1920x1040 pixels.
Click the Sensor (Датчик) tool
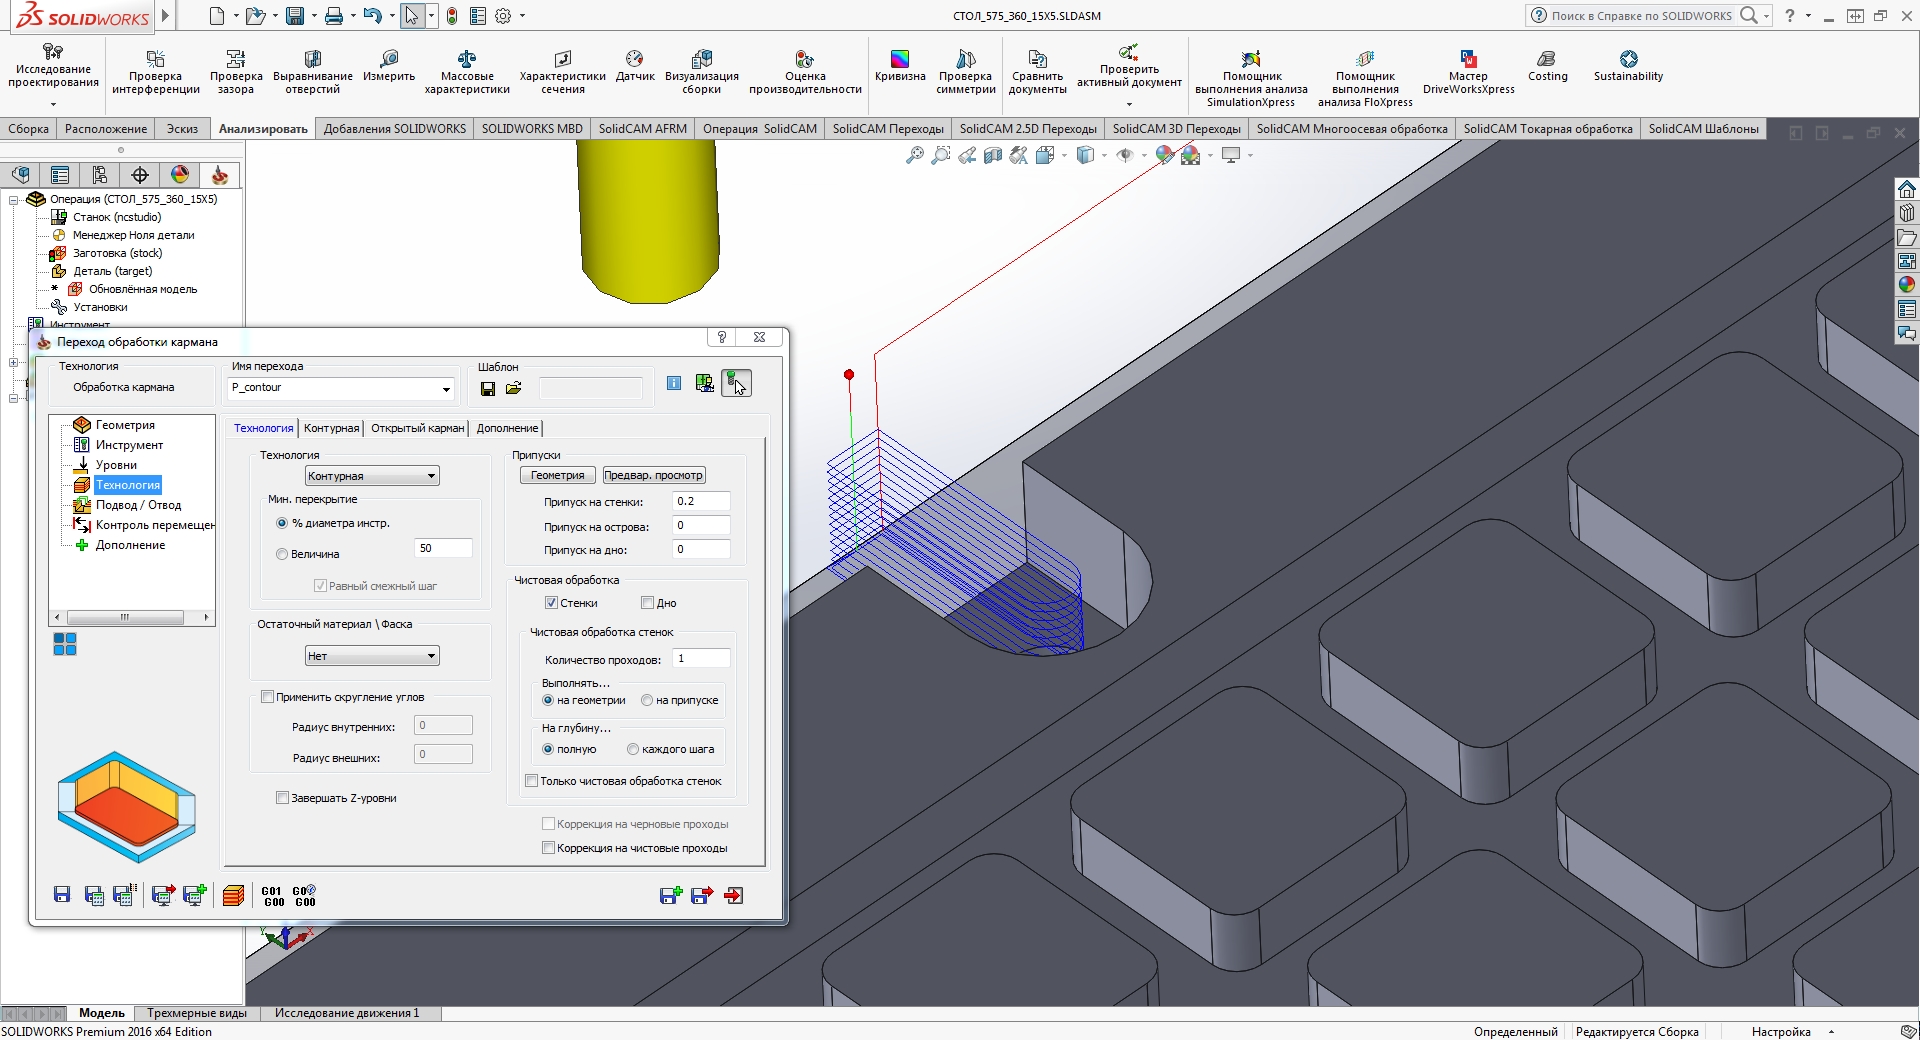tap(635, 66)
